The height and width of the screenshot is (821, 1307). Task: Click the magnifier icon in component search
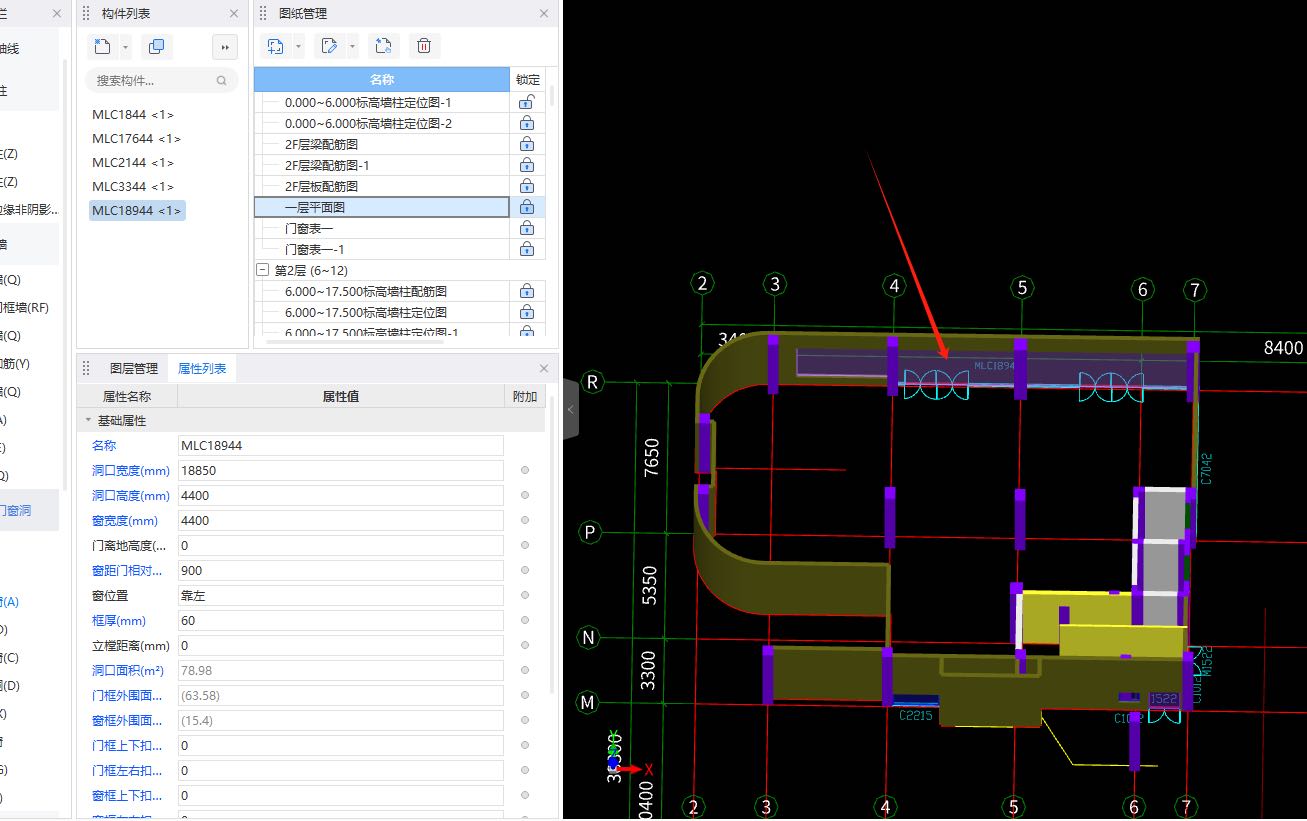click(221, 81)
